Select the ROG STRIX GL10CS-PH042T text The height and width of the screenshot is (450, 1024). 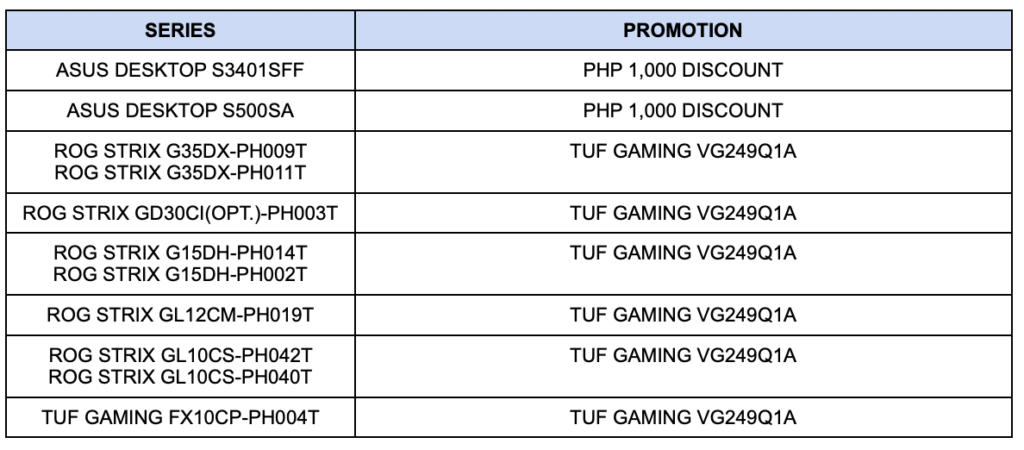180,357
